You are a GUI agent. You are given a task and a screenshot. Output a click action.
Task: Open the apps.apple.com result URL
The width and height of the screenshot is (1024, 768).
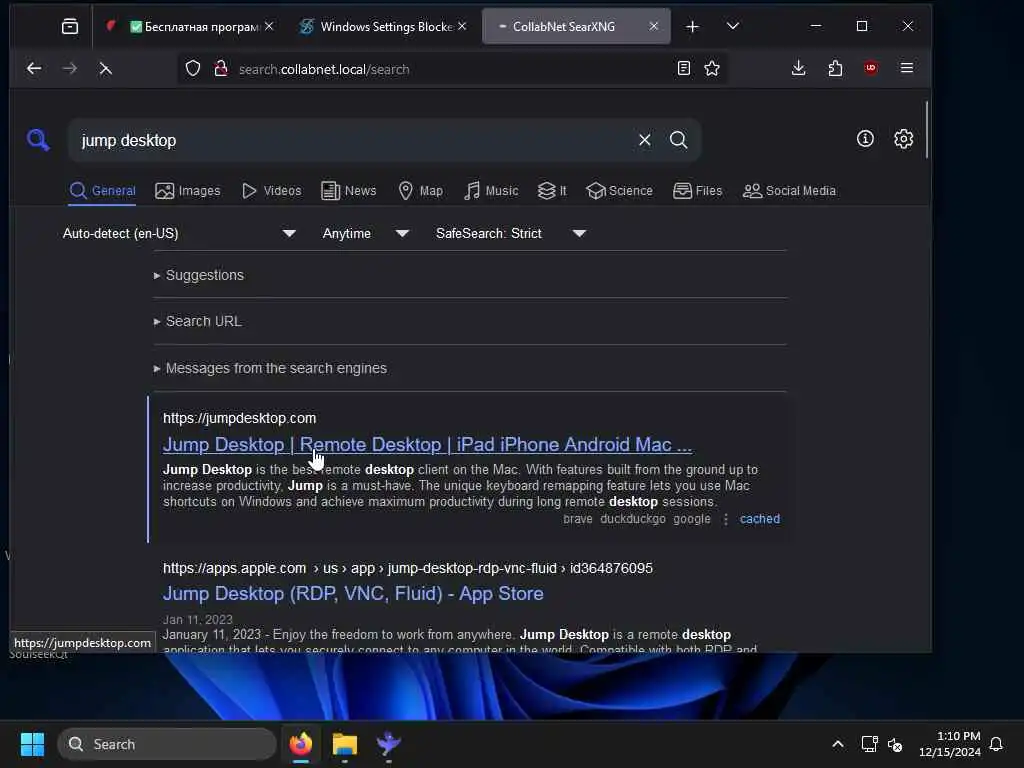[408, 568]
